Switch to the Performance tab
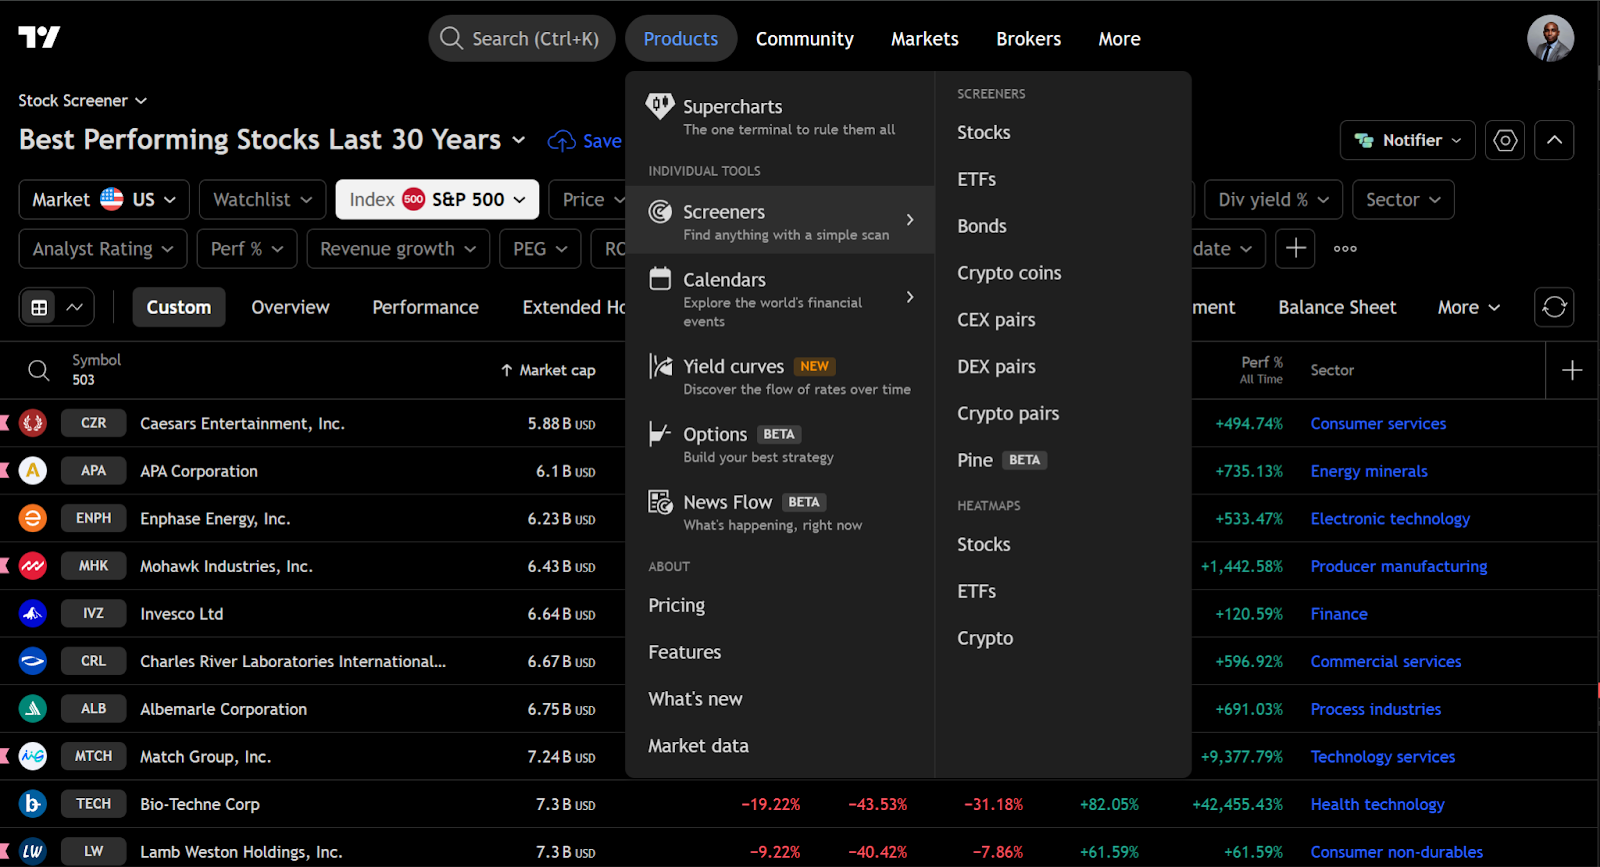1600x867 pixels. [x=425, y=307]
